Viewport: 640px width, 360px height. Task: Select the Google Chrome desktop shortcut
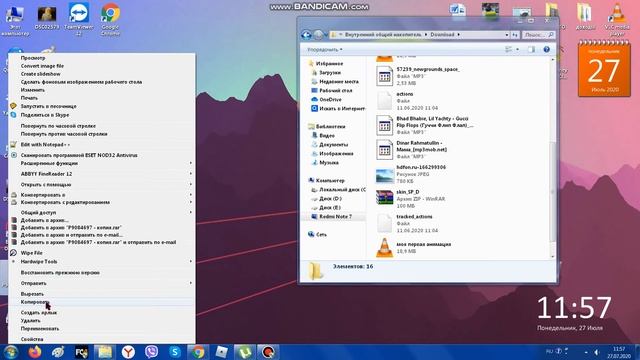tap(110, 19)
